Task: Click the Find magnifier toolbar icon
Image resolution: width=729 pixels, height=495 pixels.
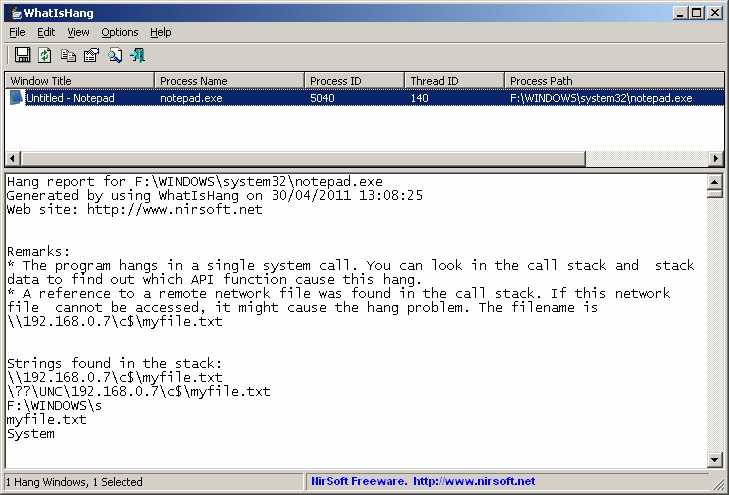Action: pos(115,55)
